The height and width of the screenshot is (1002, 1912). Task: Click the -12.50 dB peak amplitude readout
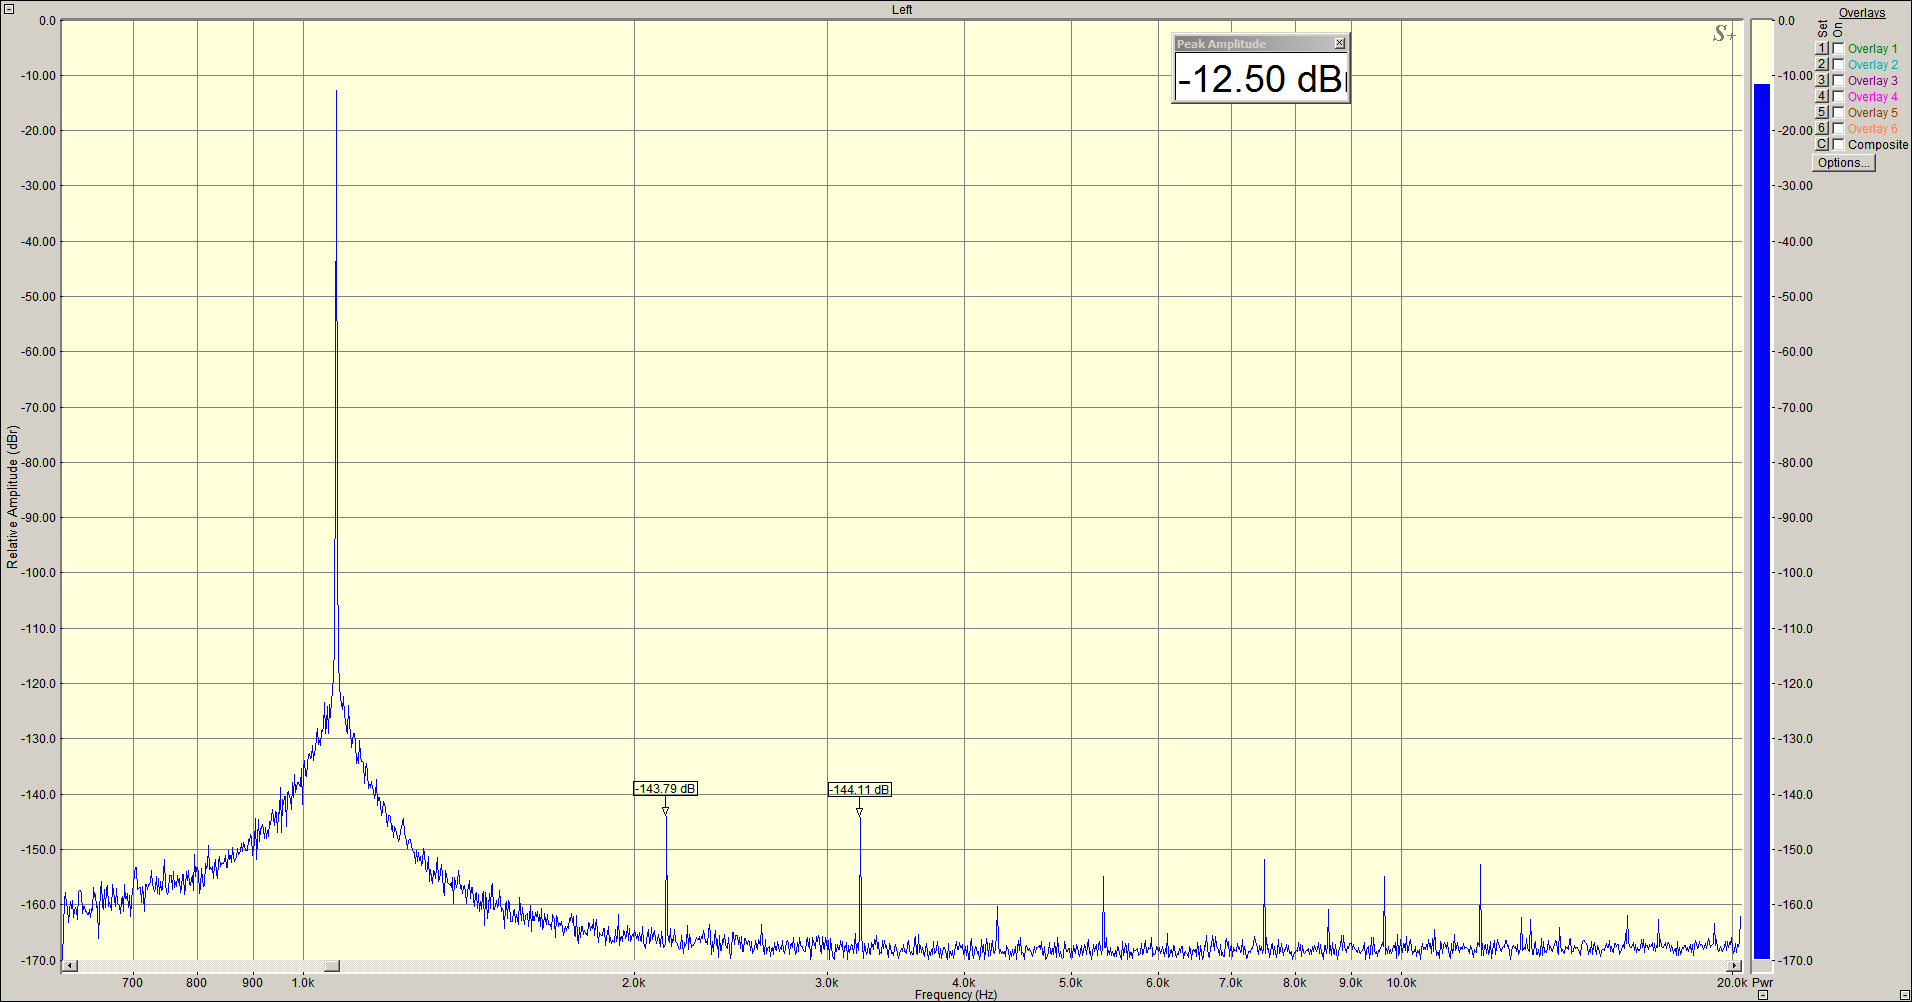click(x=1261, y=78)
